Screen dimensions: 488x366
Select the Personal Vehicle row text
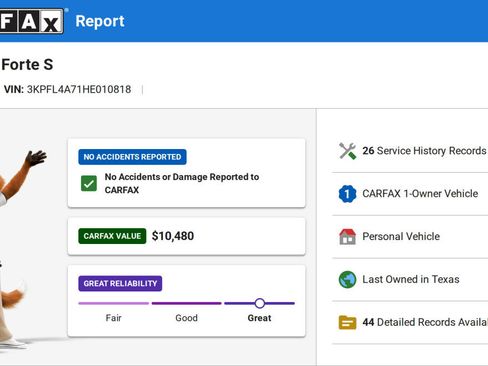(x=401, y=236)
